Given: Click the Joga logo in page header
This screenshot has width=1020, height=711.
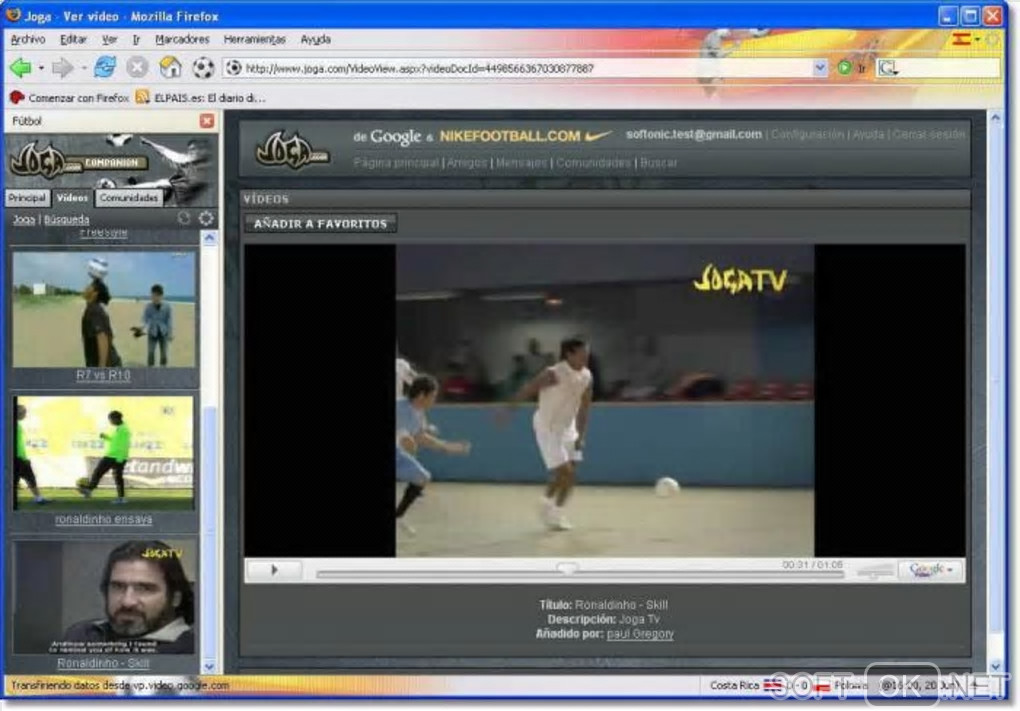Looking at the screenshot, I should pos(292,150).
